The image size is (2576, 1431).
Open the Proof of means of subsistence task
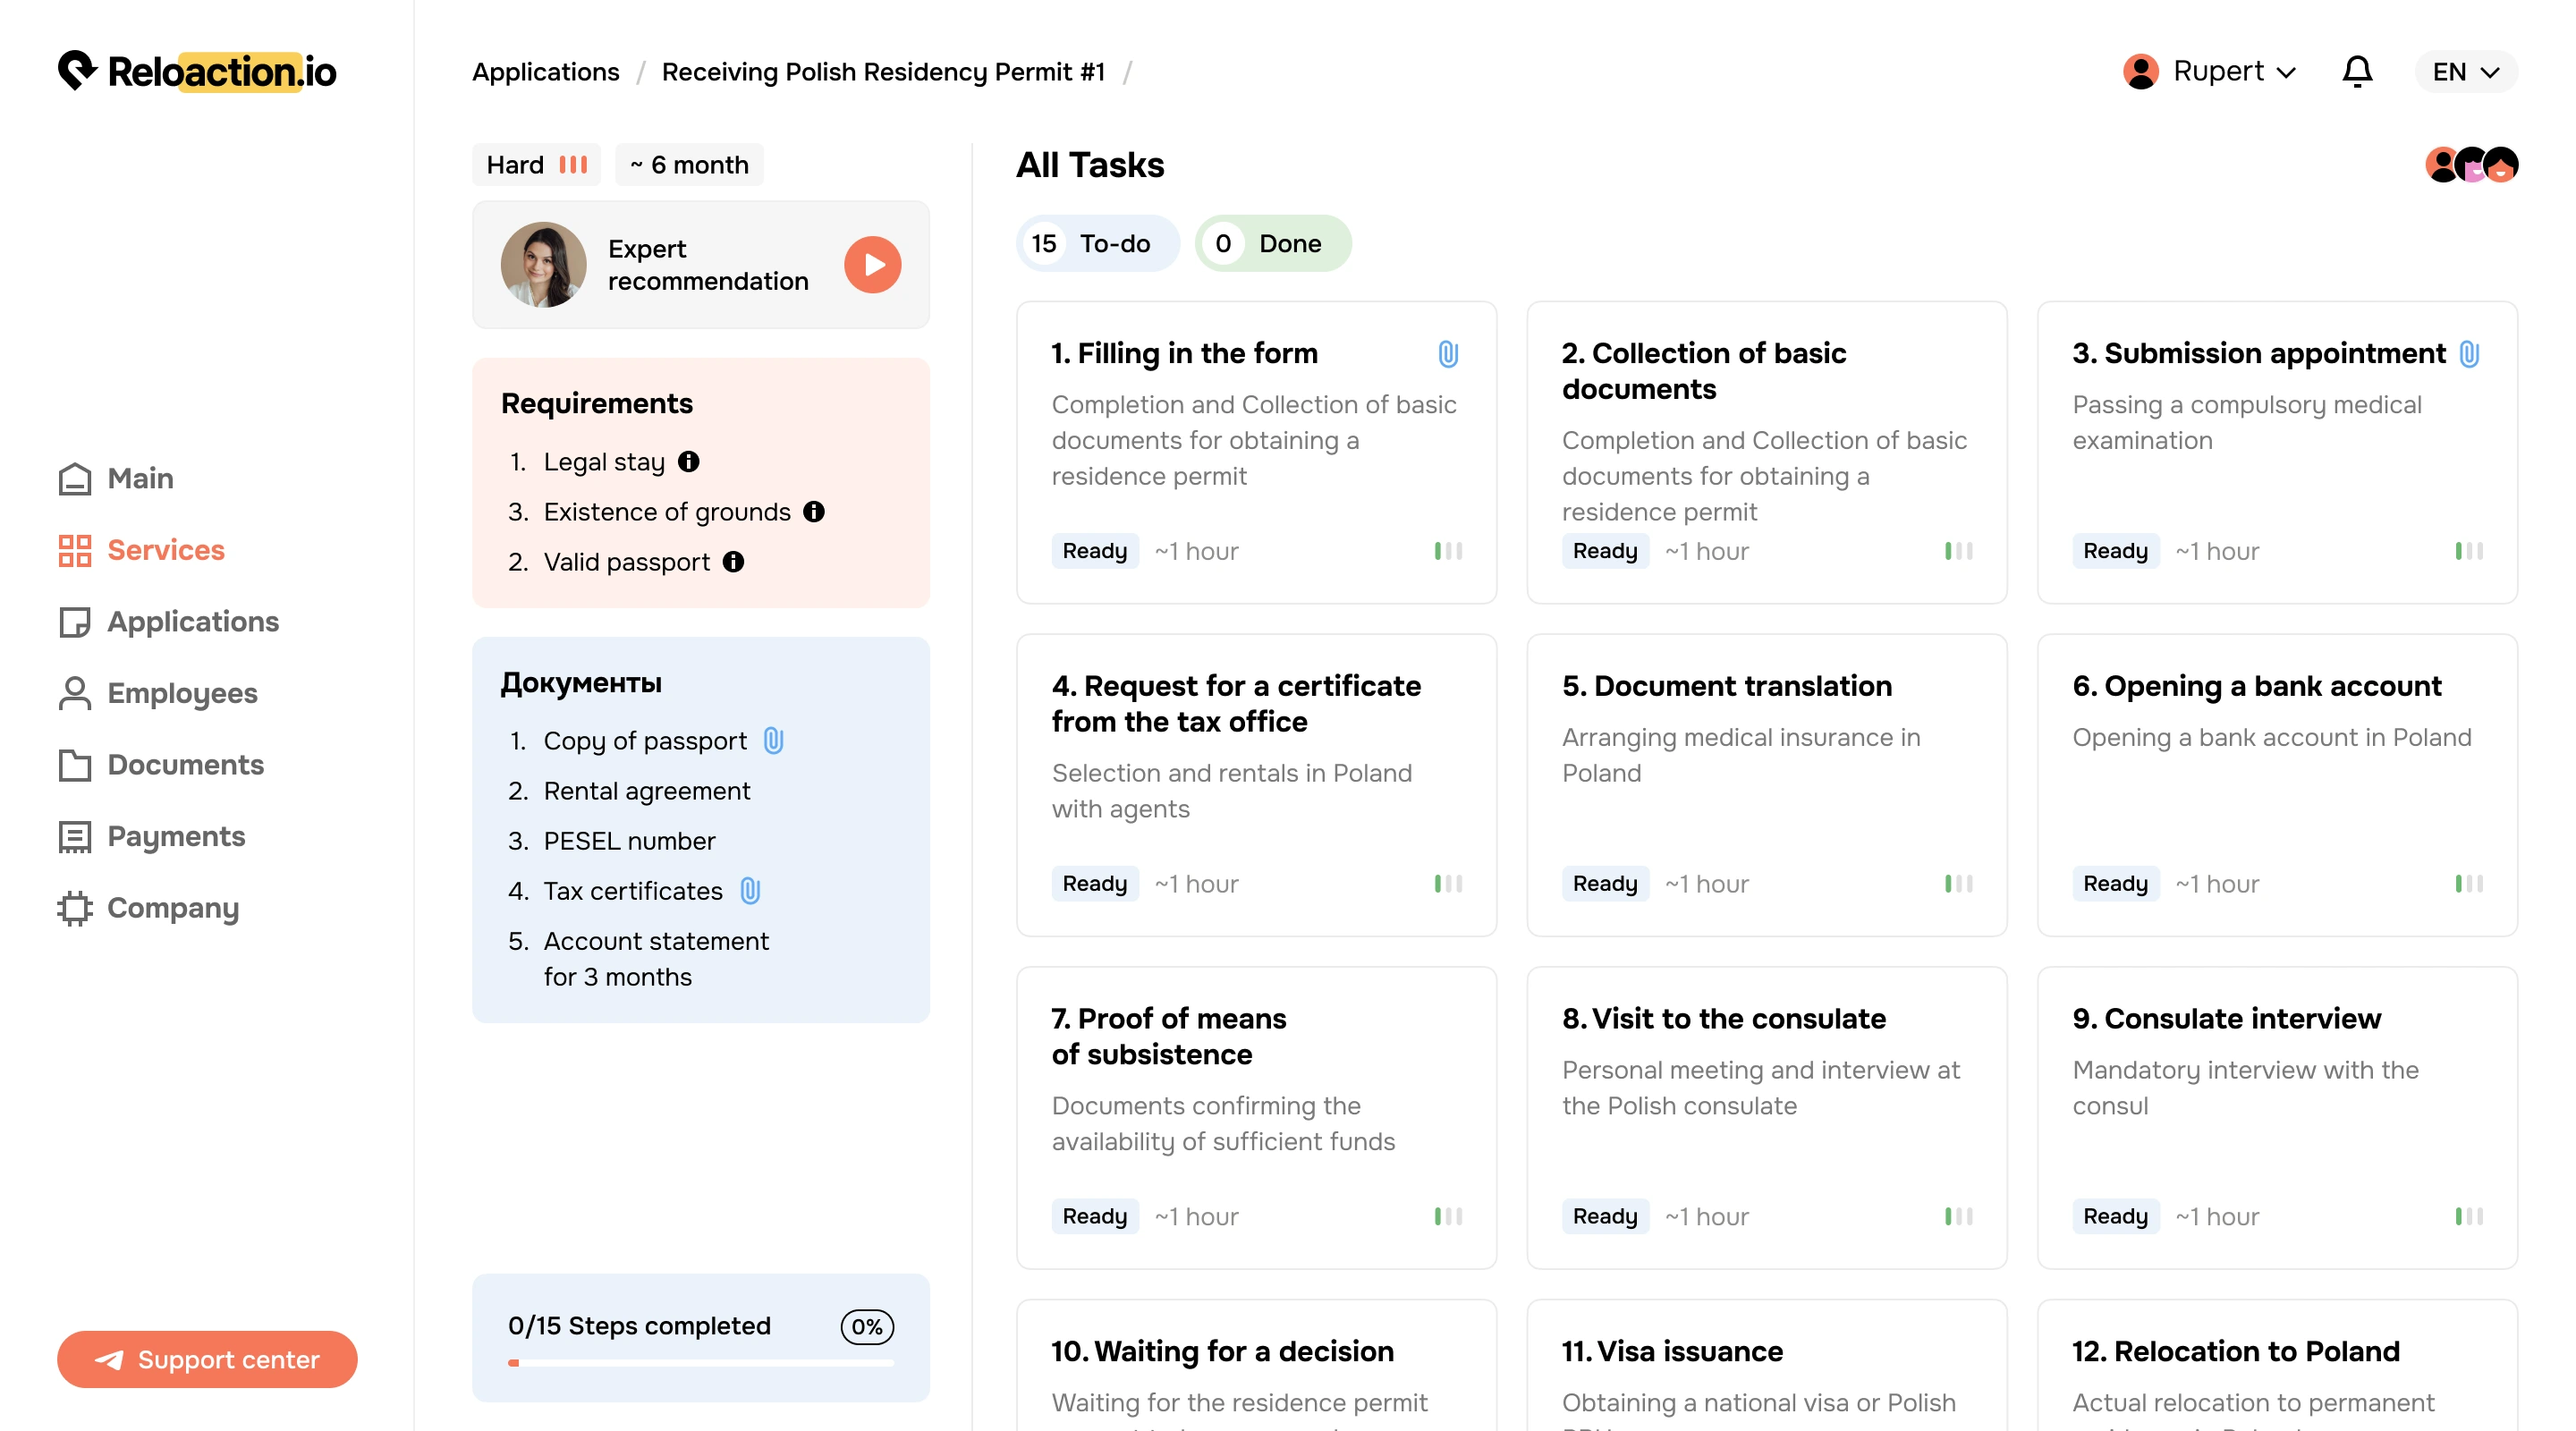(x=1256, y=1117)
